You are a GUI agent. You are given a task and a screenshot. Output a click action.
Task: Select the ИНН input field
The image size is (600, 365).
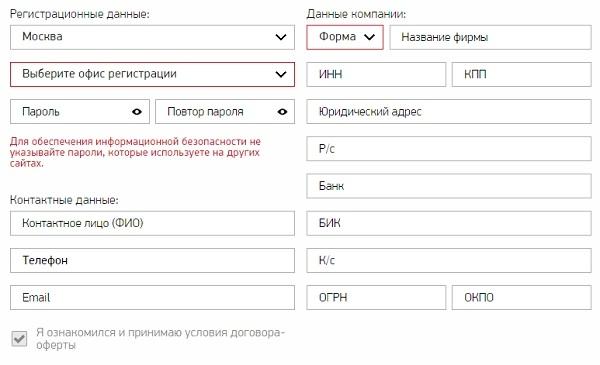click(x=376, y=74)
